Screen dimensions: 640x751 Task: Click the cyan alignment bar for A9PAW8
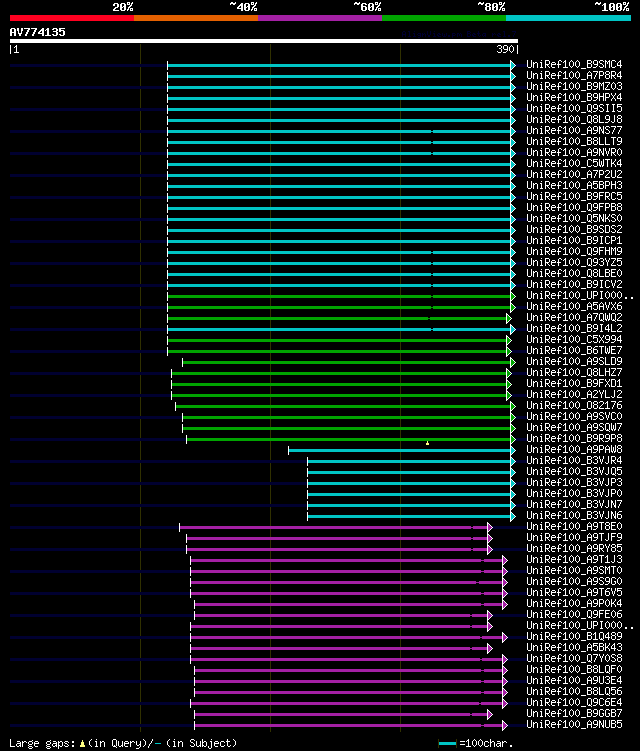[400, 451]
